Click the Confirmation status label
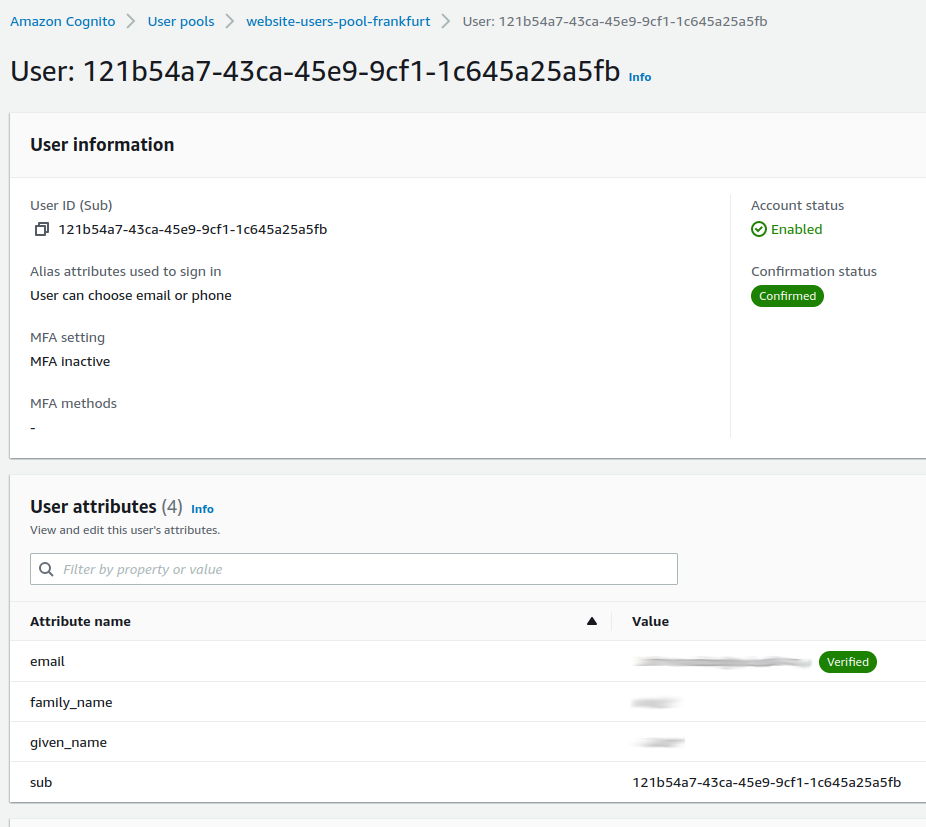926x827 pixels. click(x=814, y=271)
